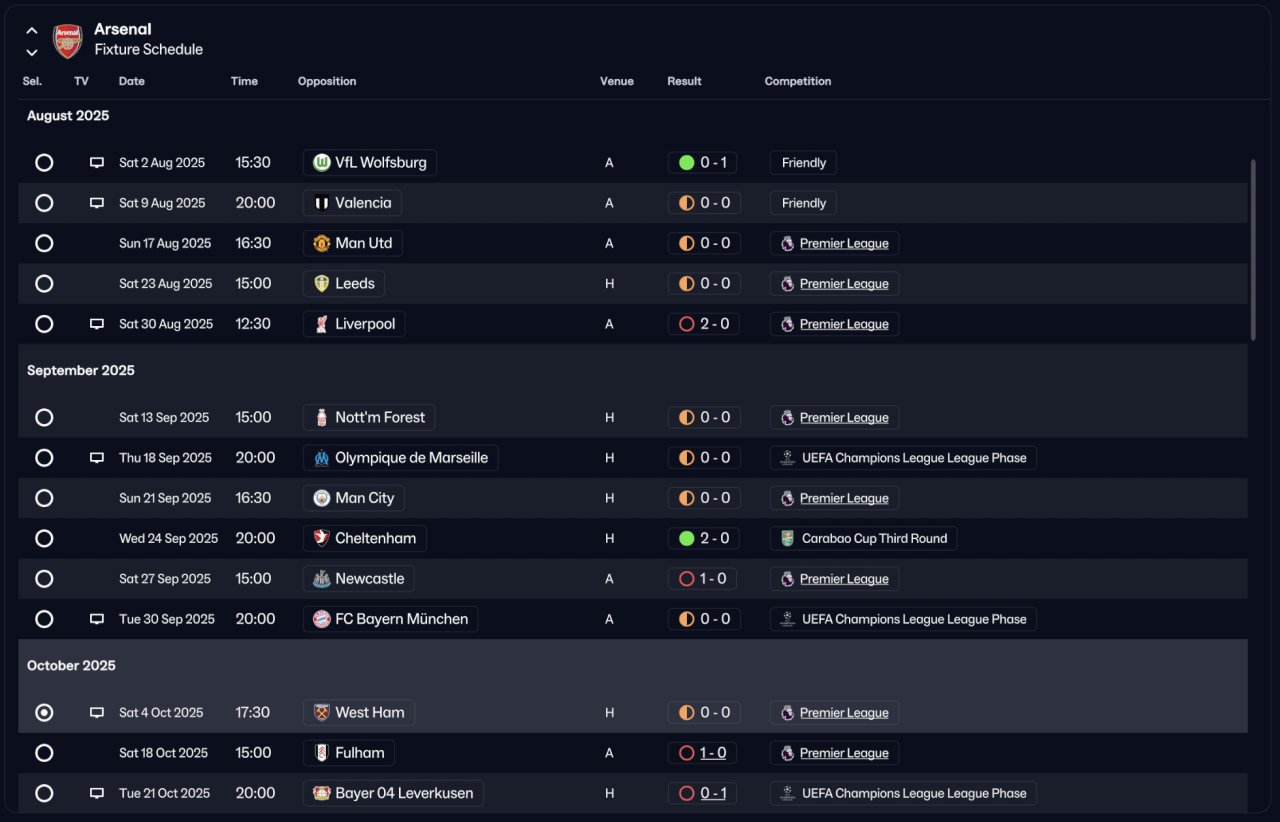Click Carabao Cup competition logo icon
The height and width of the screenshot is (822, 1280).
coord(787,538)
